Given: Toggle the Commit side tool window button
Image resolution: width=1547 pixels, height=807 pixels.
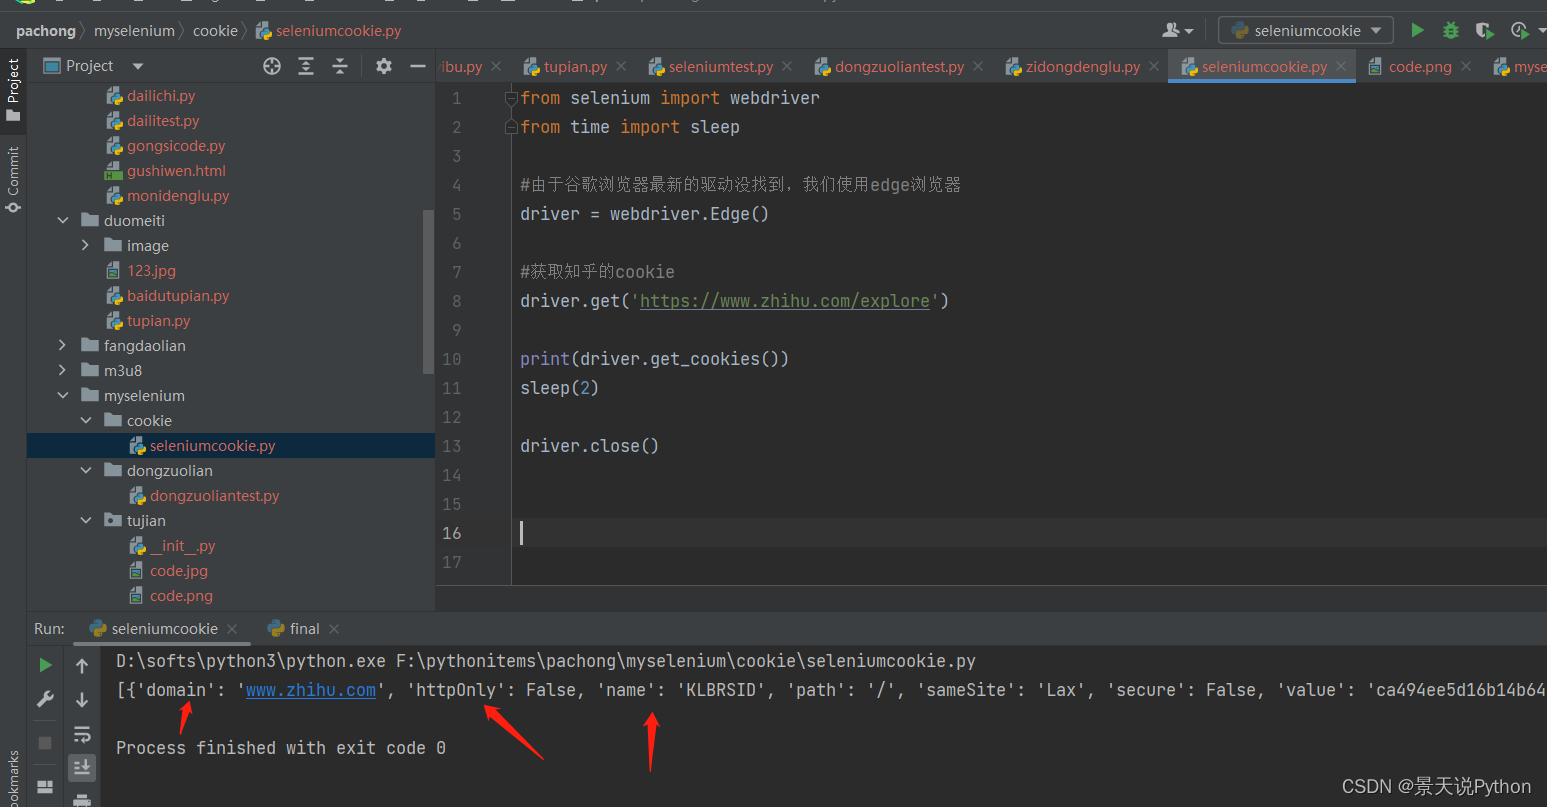Looking at the screenshot, I should point(13,180).
